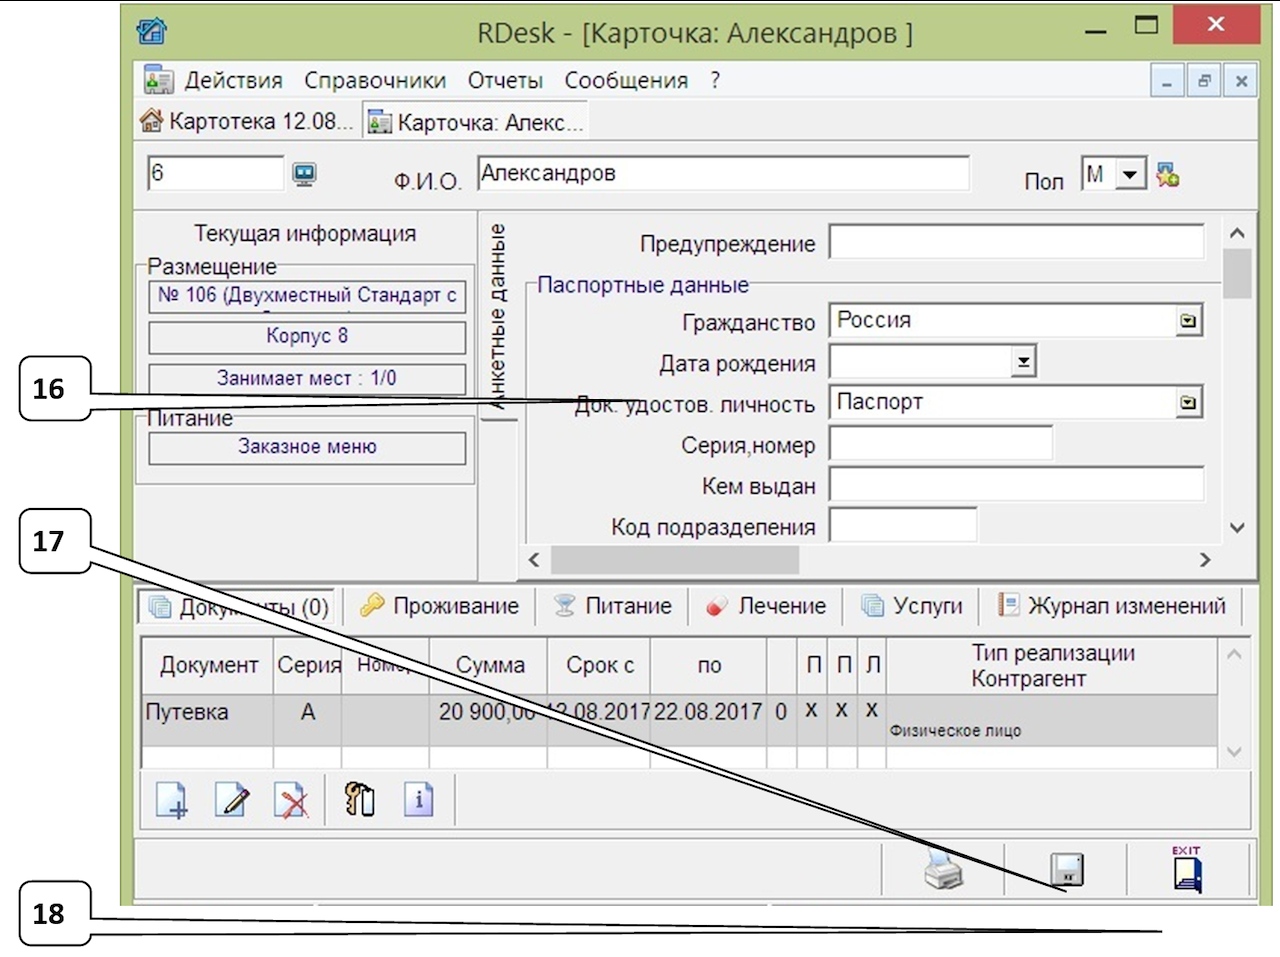Click the Корпус 8 placement button
Image resolution: width=1280 pixels, height=957 pixels.
[x=306, y=337]
